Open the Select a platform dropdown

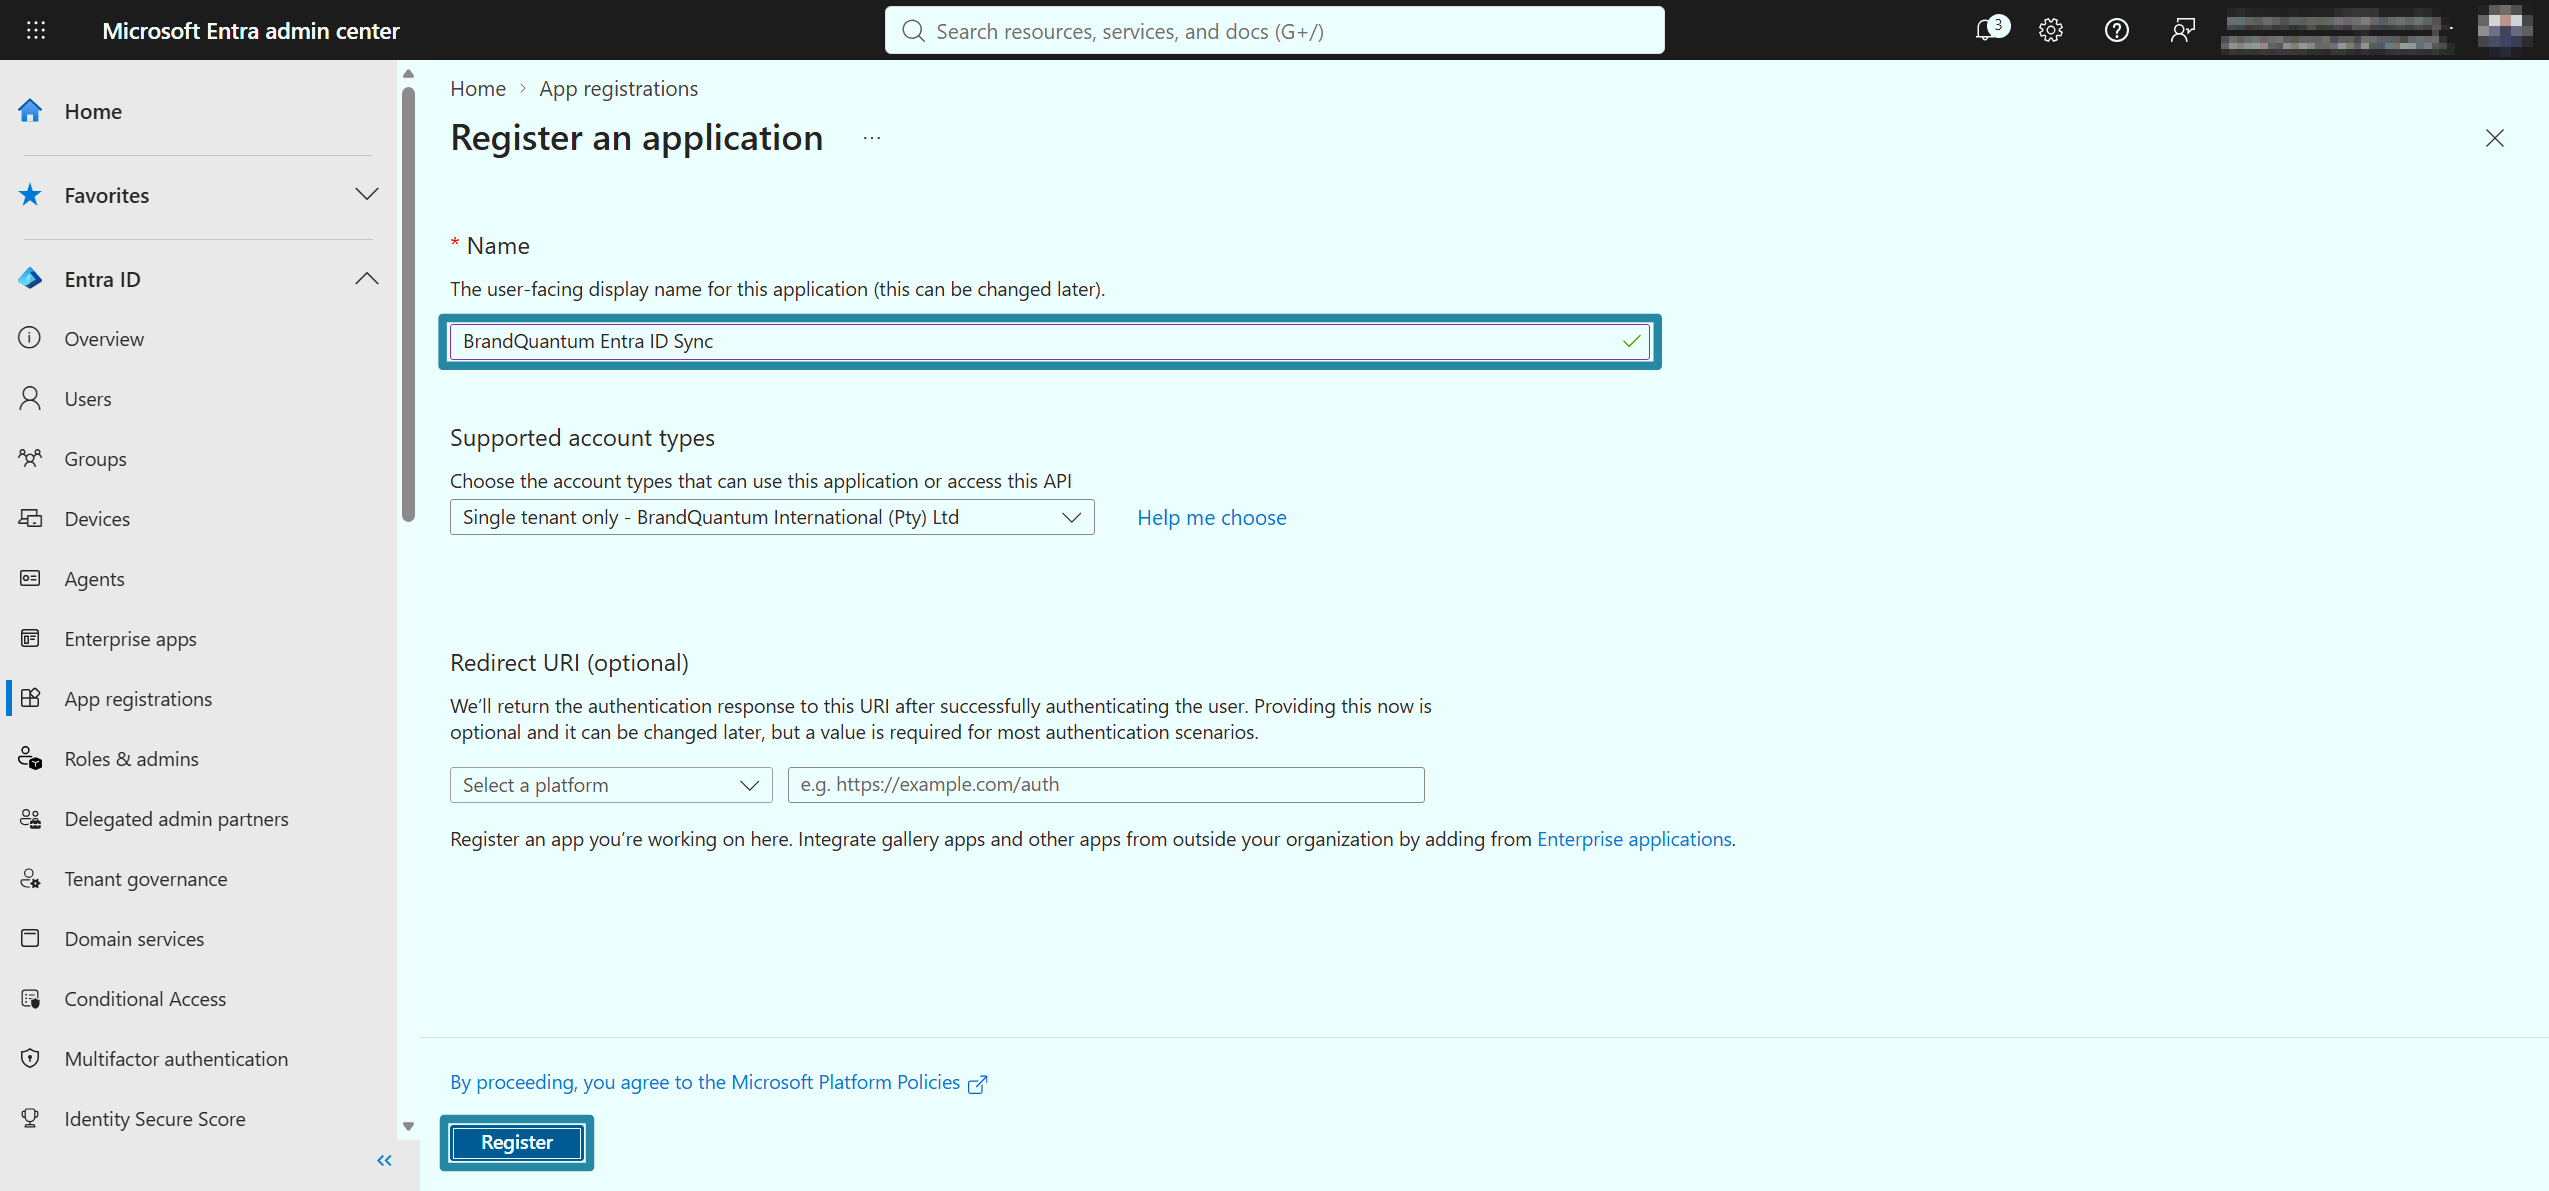[611, 785]
